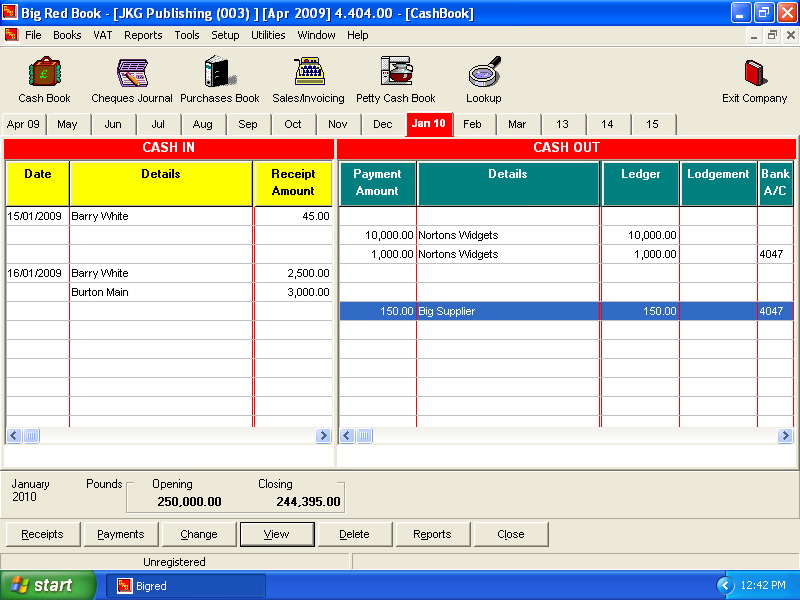
Task: Click the Delete button
Action: point(355,534)
